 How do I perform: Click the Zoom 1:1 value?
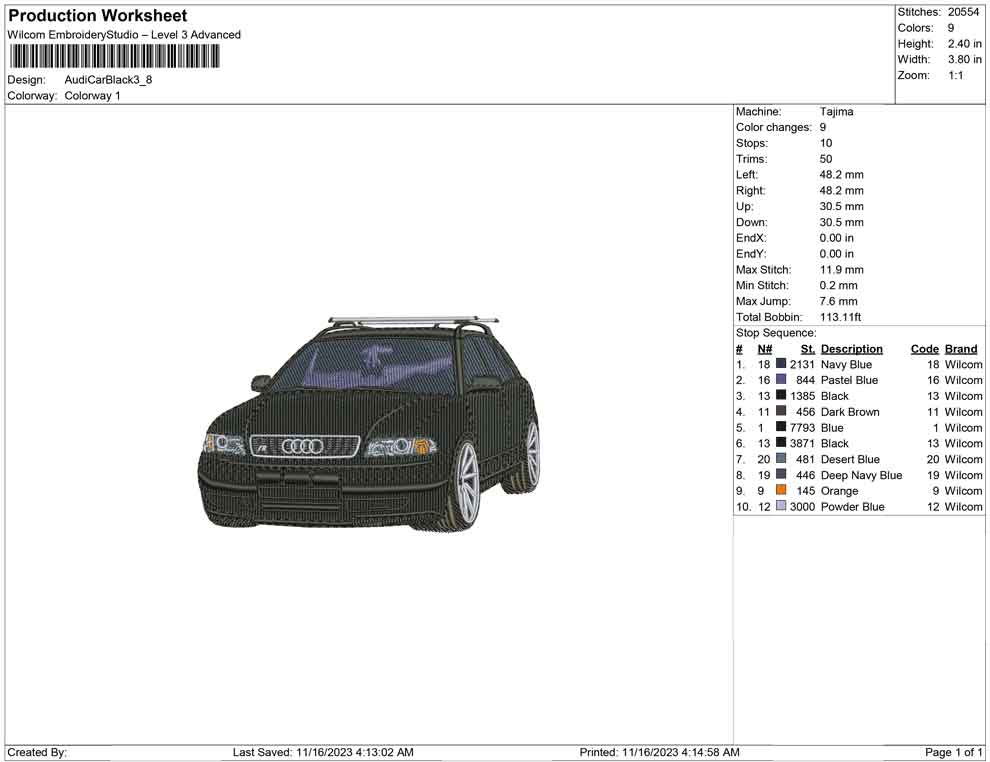958,74
